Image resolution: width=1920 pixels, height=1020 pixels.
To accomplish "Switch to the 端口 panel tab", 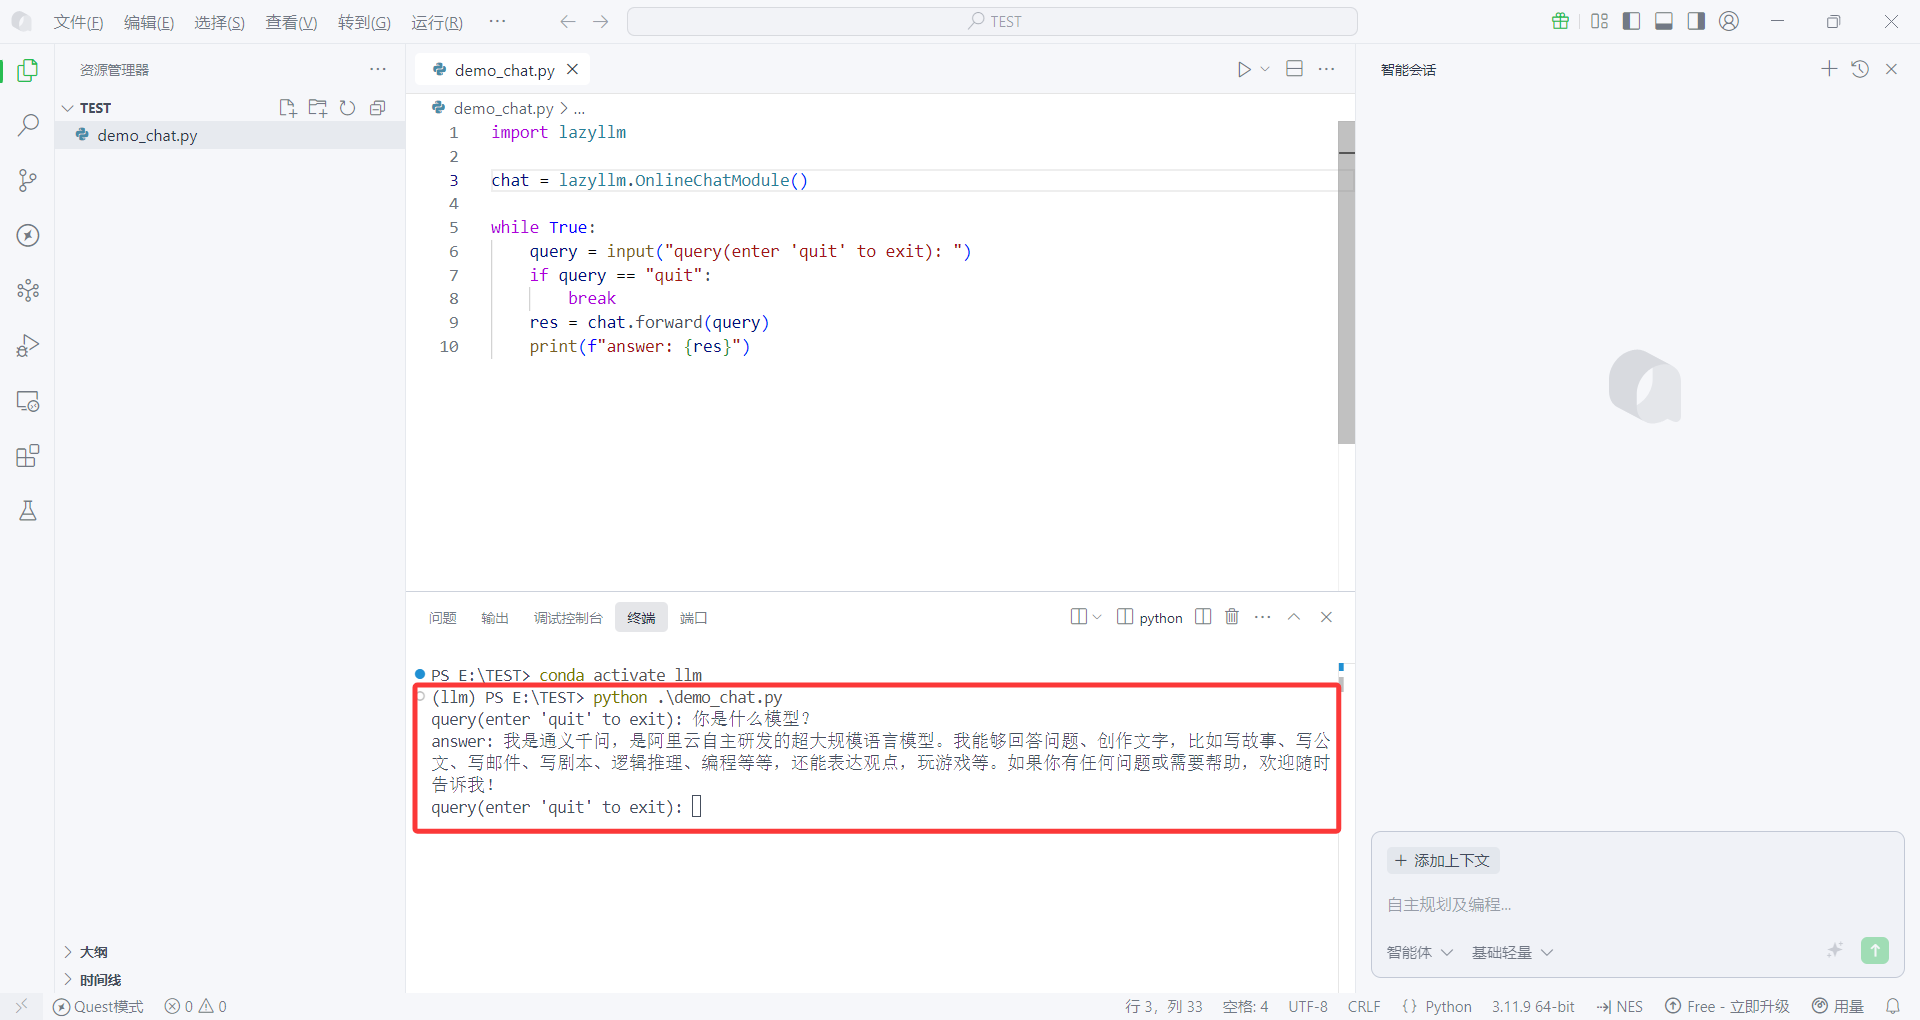I will tap(693, 618).
